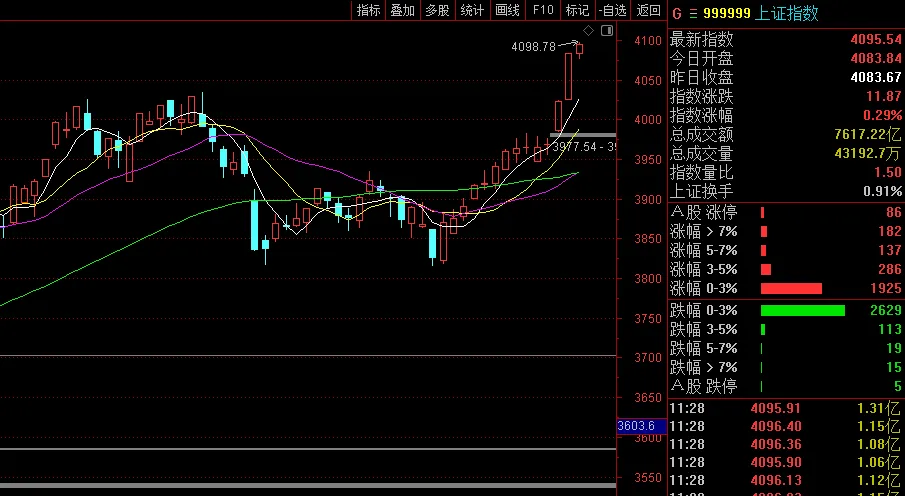The height and width of the screenshot is (496, 905).
Task: Click the red 涨幅 0-3% bar
Action: (791, 288)
